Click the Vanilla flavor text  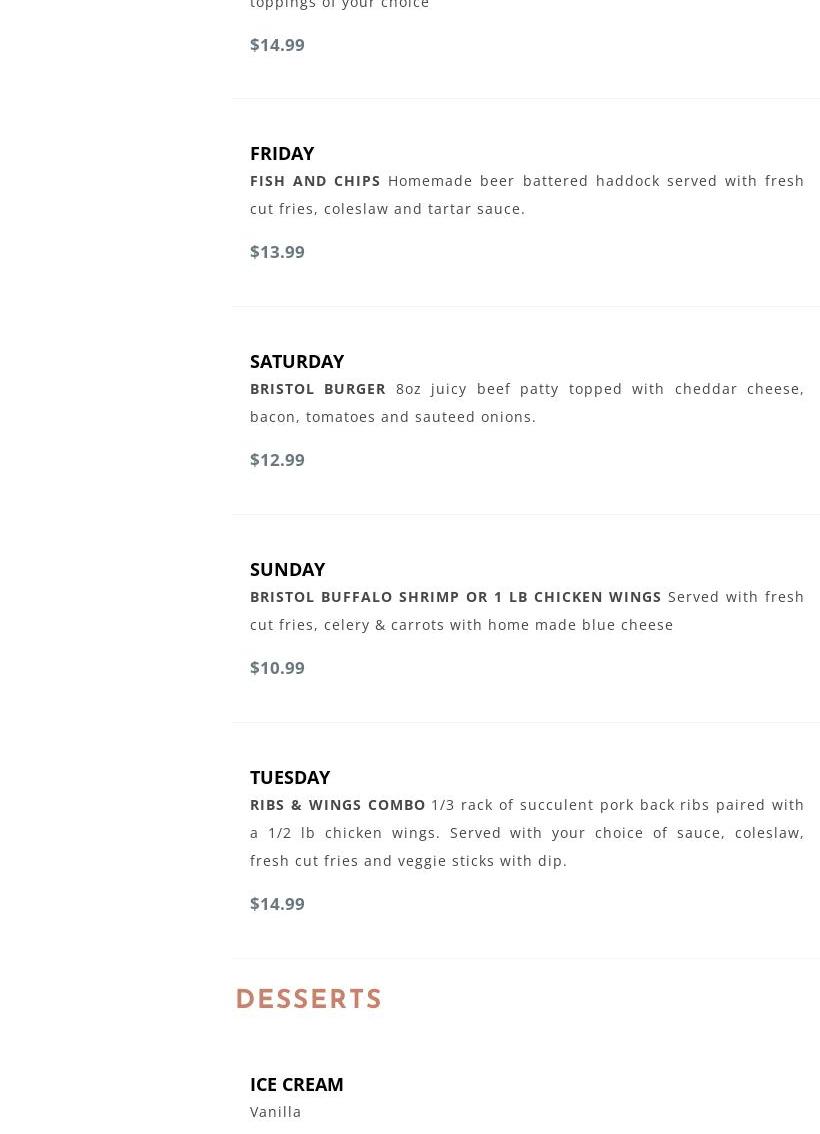pyautogui.click(x=276, y=1112)
